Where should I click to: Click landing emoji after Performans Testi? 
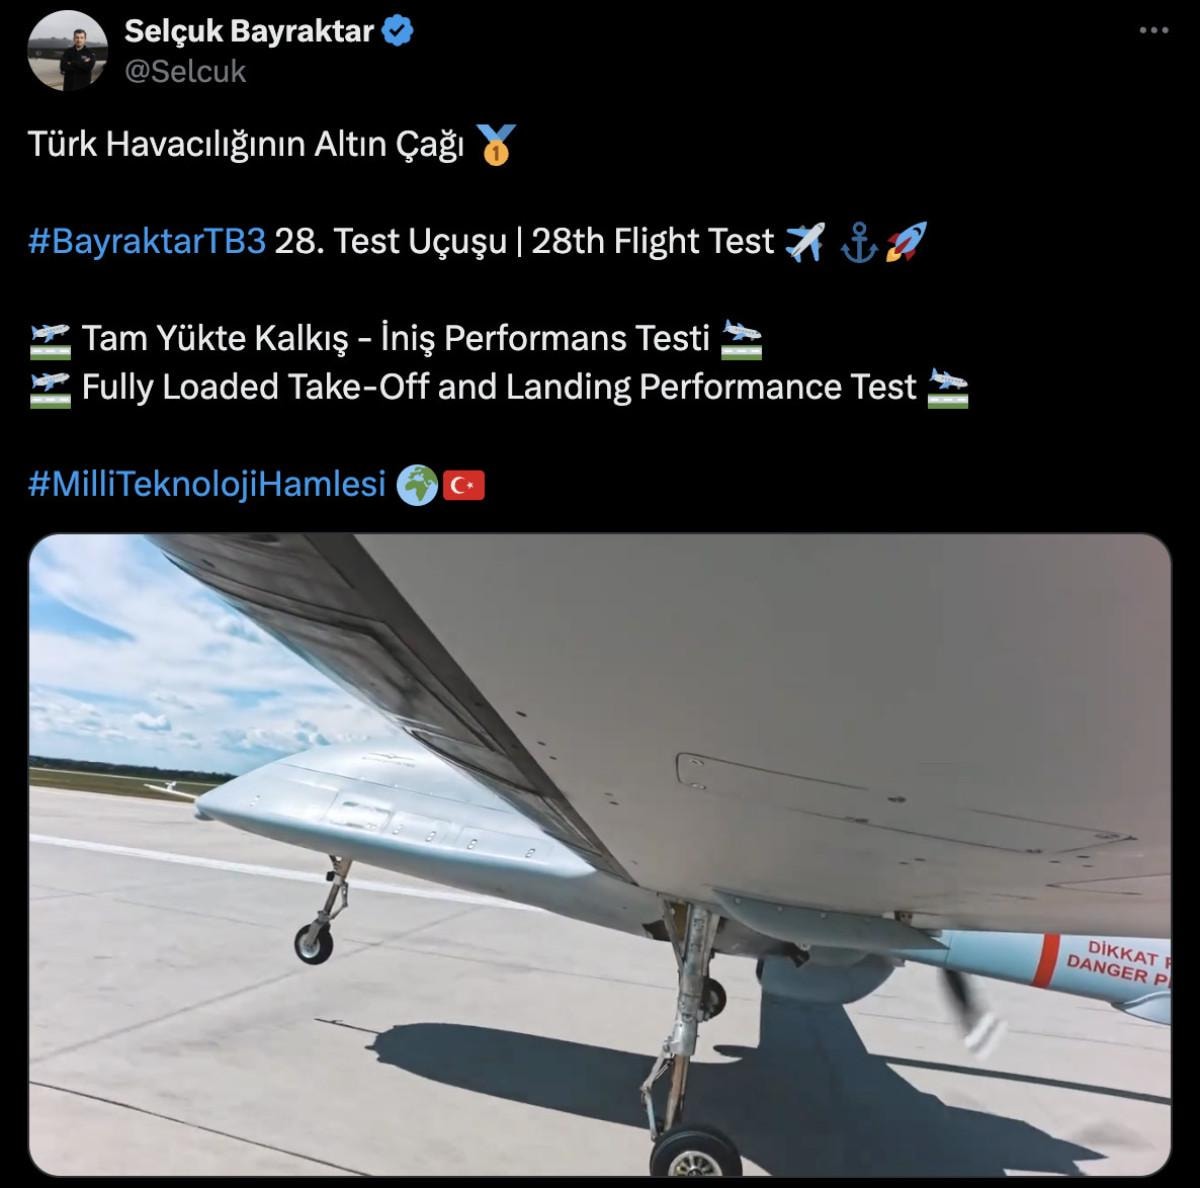click(741, 339)
